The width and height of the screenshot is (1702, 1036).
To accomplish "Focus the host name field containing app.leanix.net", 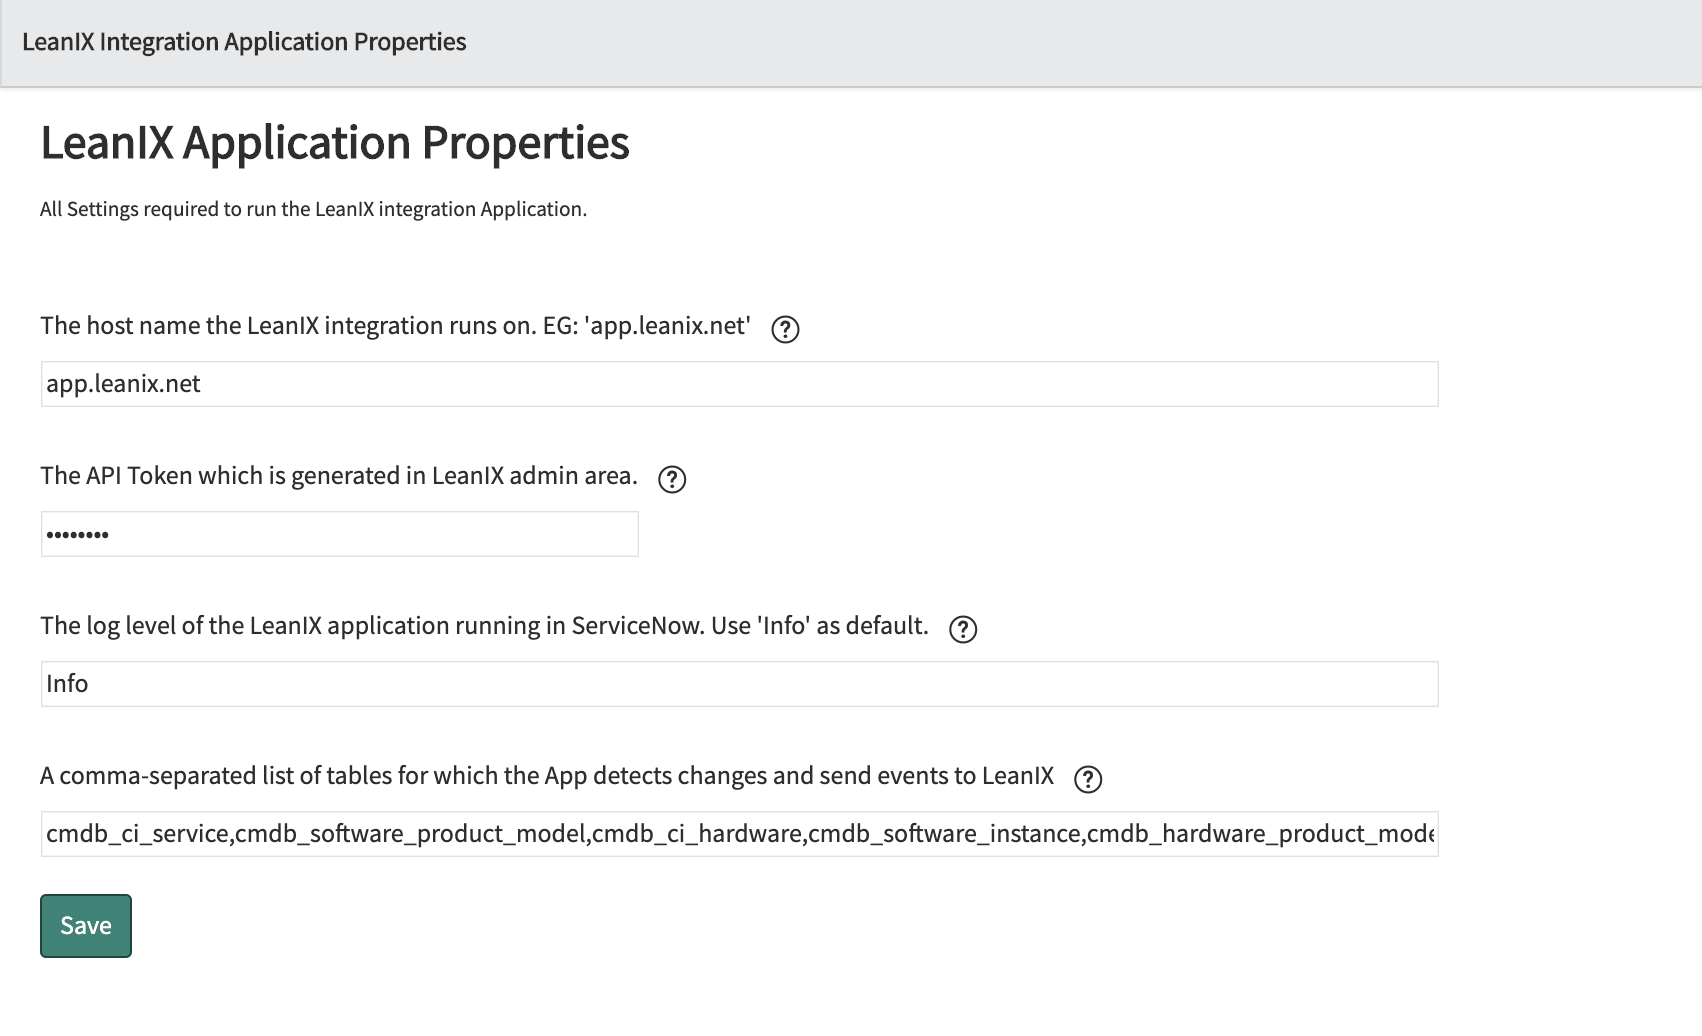I will (x=739, y=384).
